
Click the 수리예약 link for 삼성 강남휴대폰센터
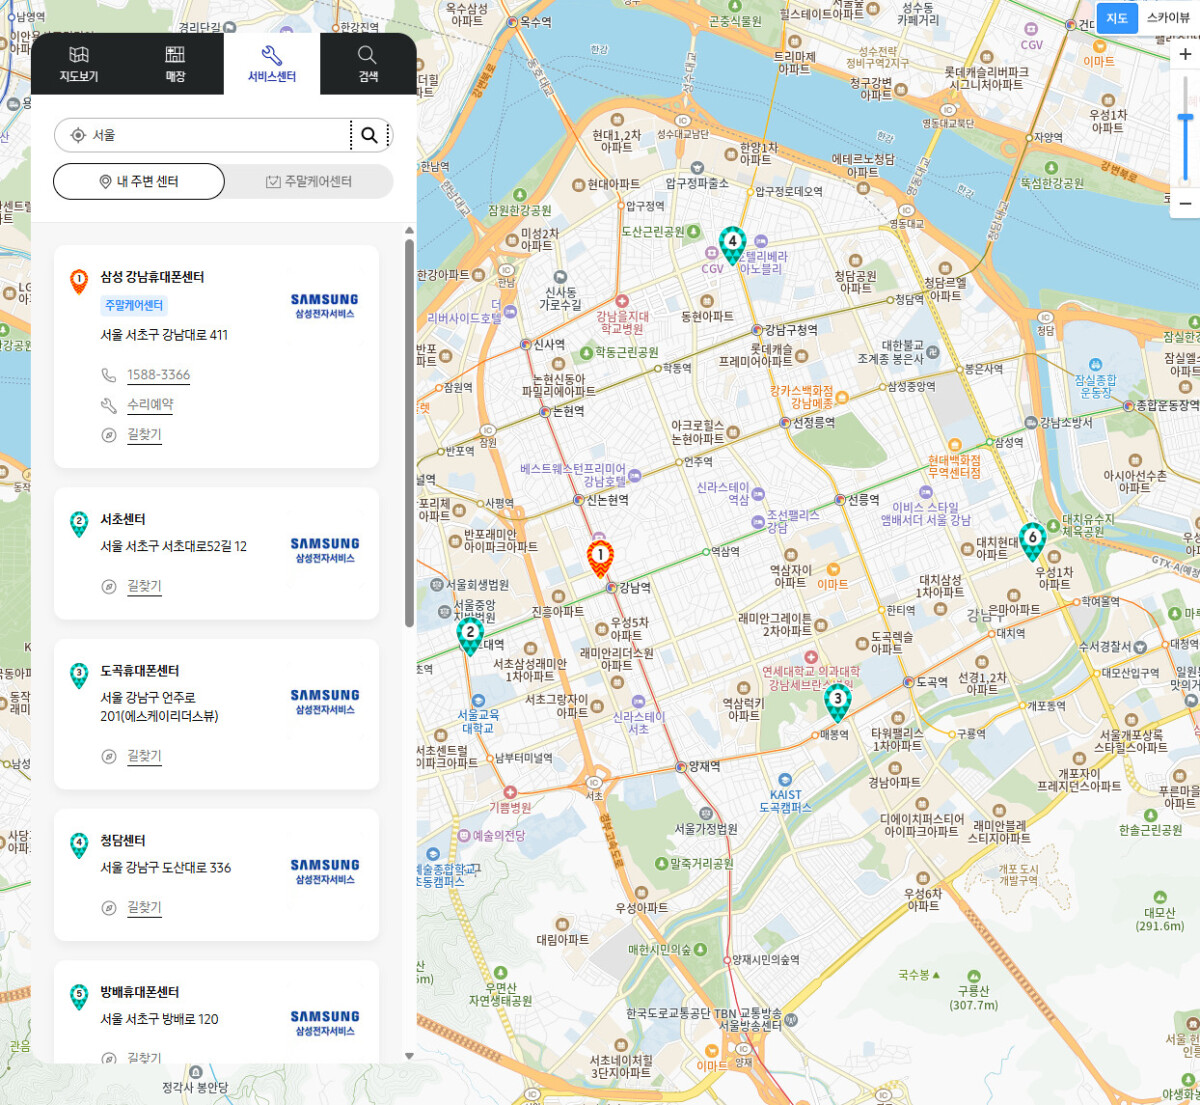(x=150, y=405)
